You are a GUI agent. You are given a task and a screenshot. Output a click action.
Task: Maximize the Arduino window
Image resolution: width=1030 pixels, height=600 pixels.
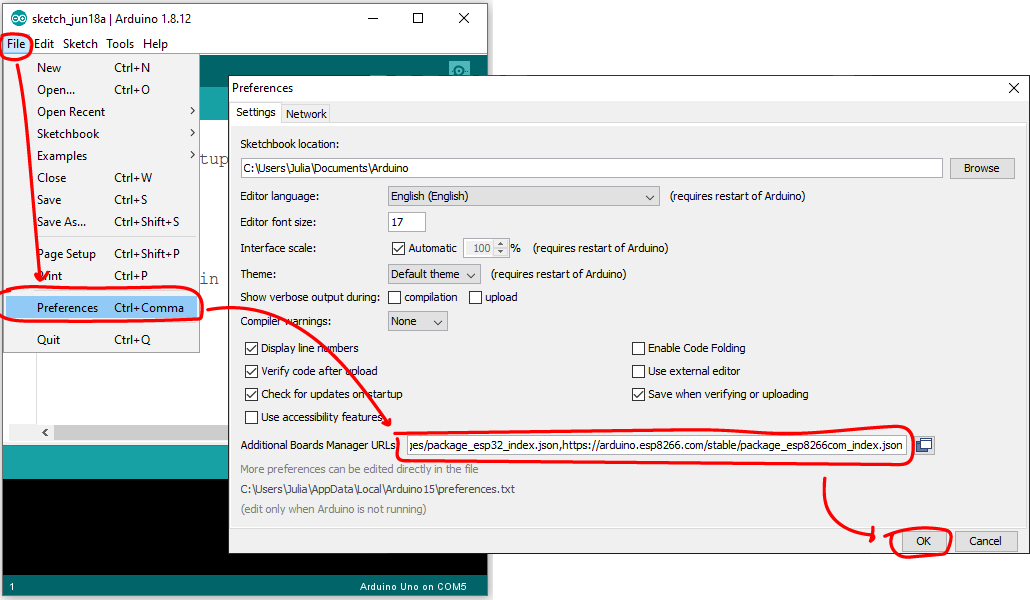[418, 18]
